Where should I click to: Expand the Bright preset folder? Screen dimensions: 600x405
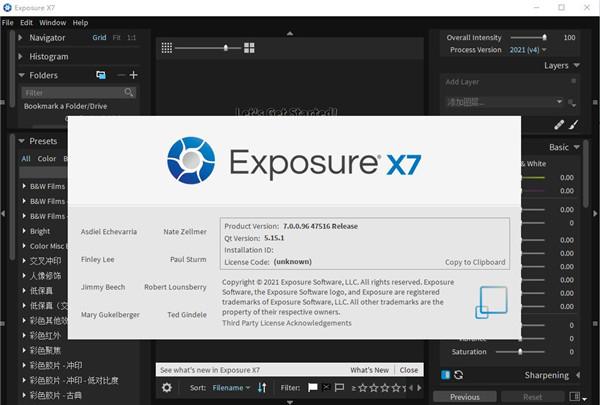24,231
